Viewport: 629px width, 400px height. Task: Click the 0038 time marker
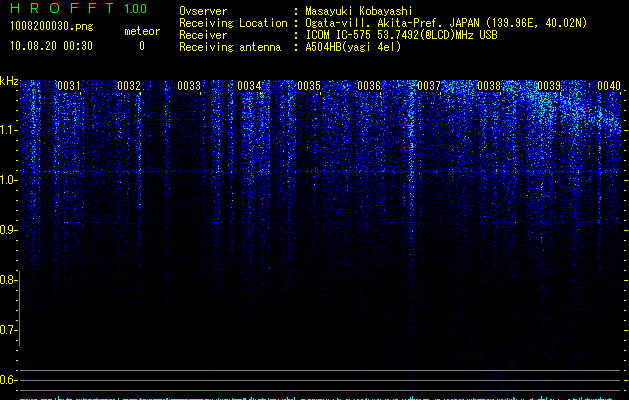click(x=489, y=86)
